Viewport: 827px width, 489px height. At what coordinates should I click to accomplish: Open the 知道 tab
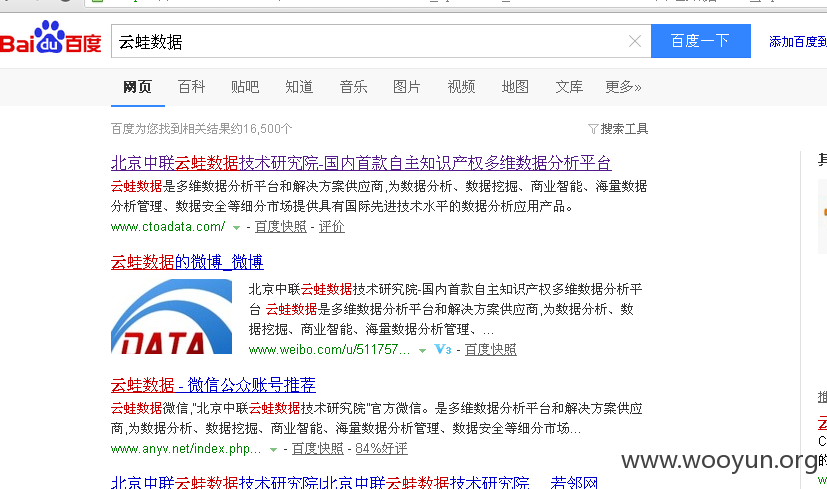pyautogui.click(x=299, y=87)
